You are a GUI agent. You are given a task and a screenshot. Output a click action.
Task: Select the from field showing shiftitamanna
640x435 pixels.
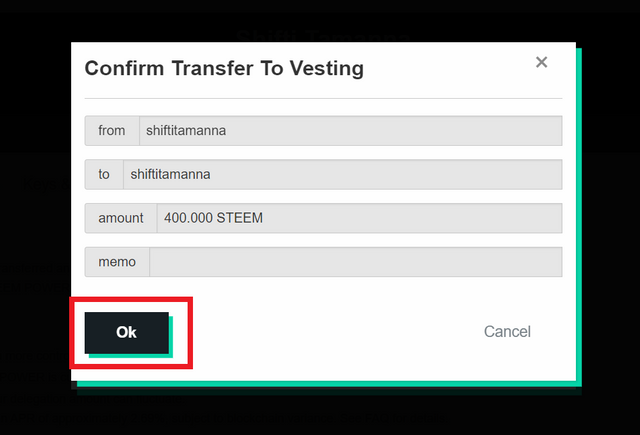tap(351, 131)
